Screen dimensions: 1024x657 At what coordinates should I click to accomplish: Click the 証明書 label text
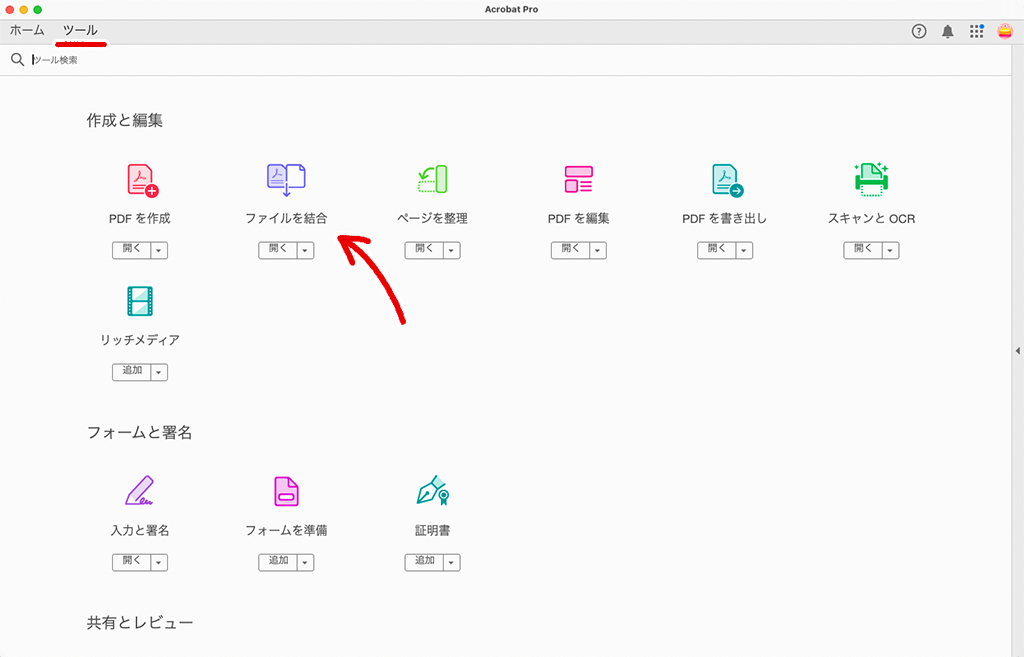(x=432, y=530)
